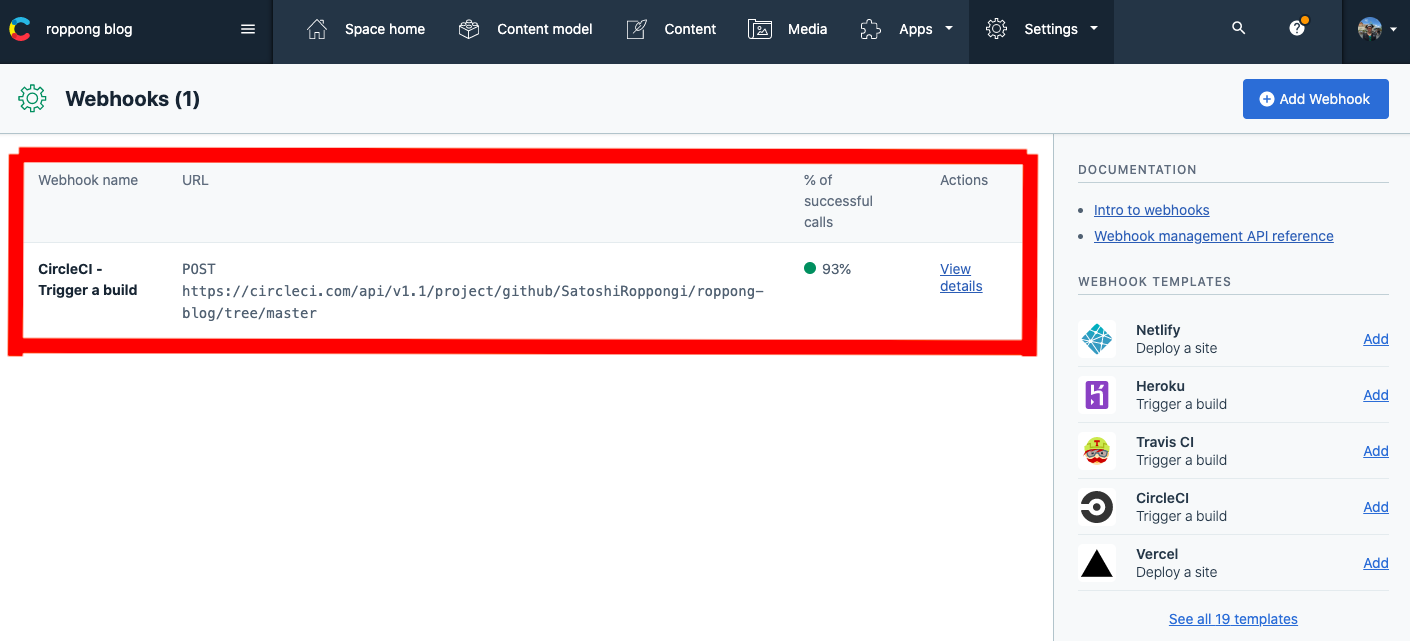Click CircleCI - Trigger a build webhook name
Viewport: 1410px width, 641px height.
coord(88,279)
